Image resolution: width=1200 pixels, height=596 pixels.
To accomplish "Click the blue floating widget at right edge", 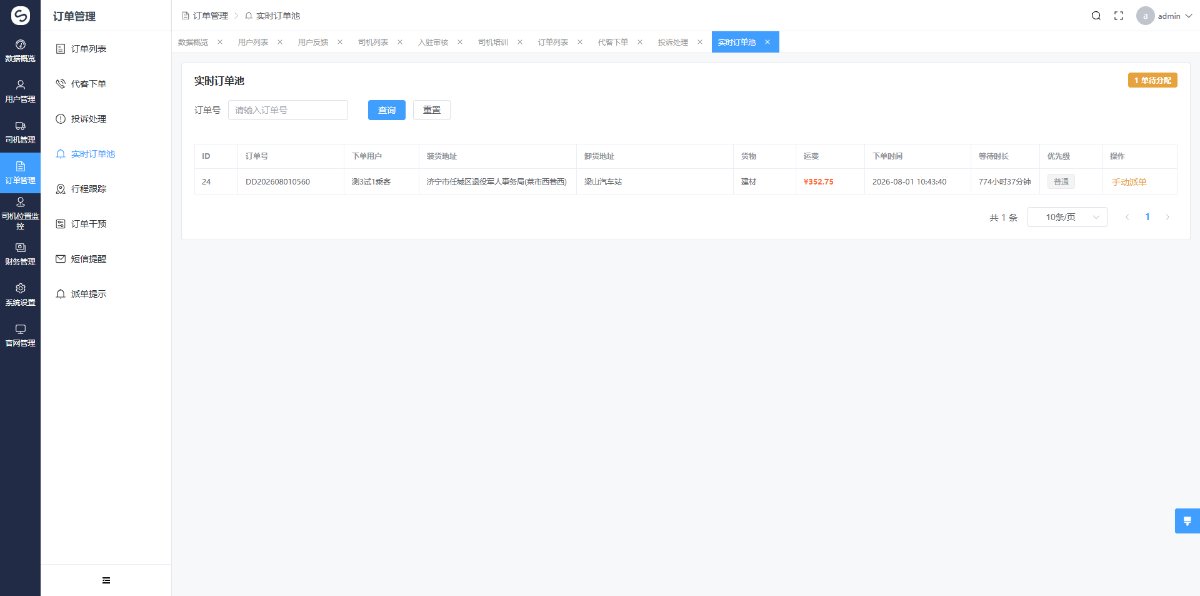I will click(1187, 521).
